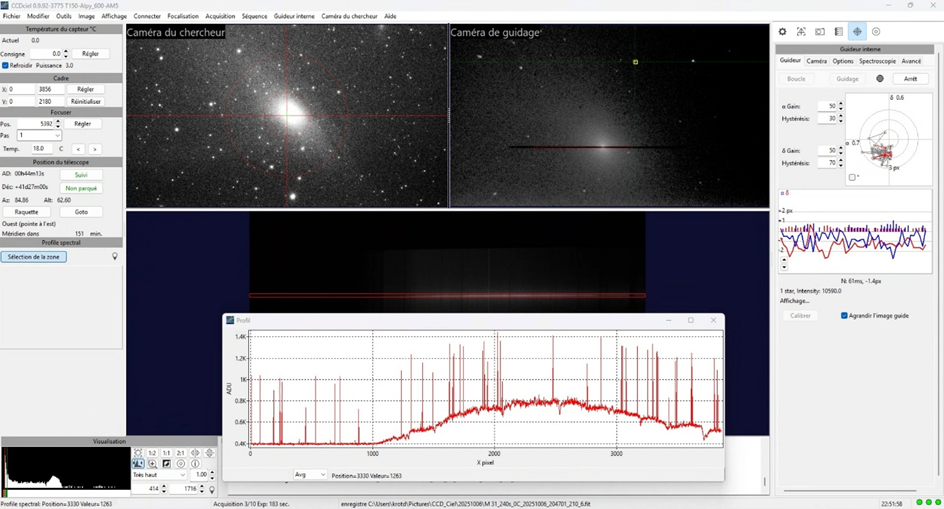Open the Très haut stretch dropdown
Screen dimensions: 944x509
pyautogui.click(x=160, y=475)
